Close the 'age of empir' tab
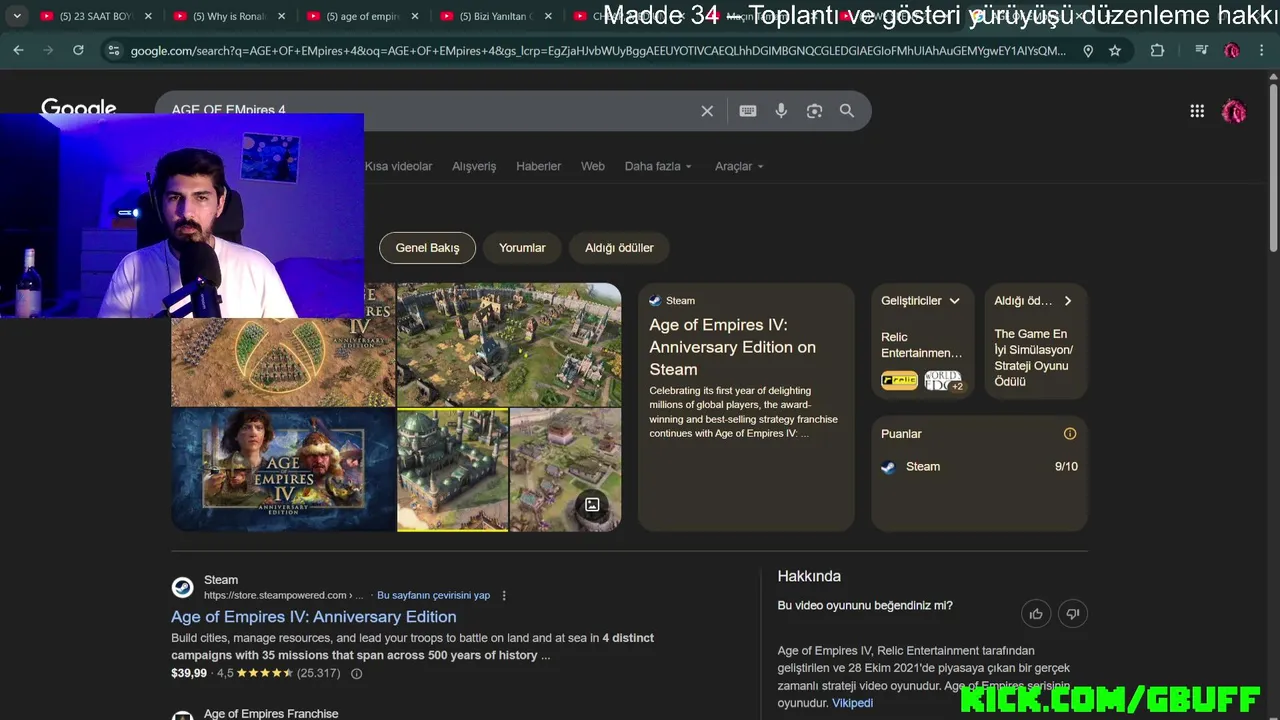This screenshot has width=1280, height=720. click(414, 16)
